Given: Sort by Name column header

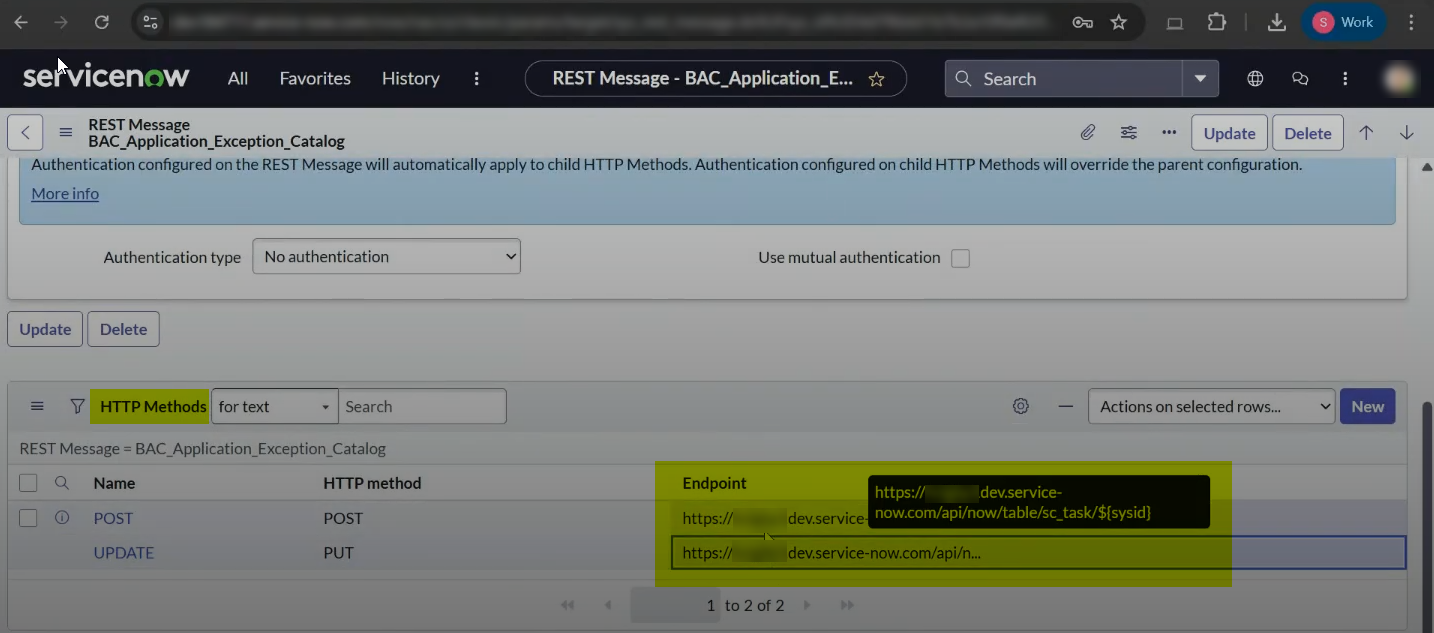Looking at the screenshot, I should point(114,483).
